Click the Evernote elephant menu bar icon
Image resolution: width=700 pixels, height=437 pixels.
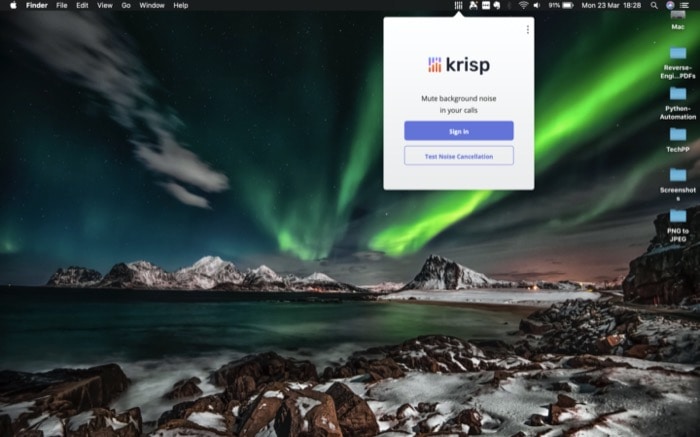[x=496, y=5]
